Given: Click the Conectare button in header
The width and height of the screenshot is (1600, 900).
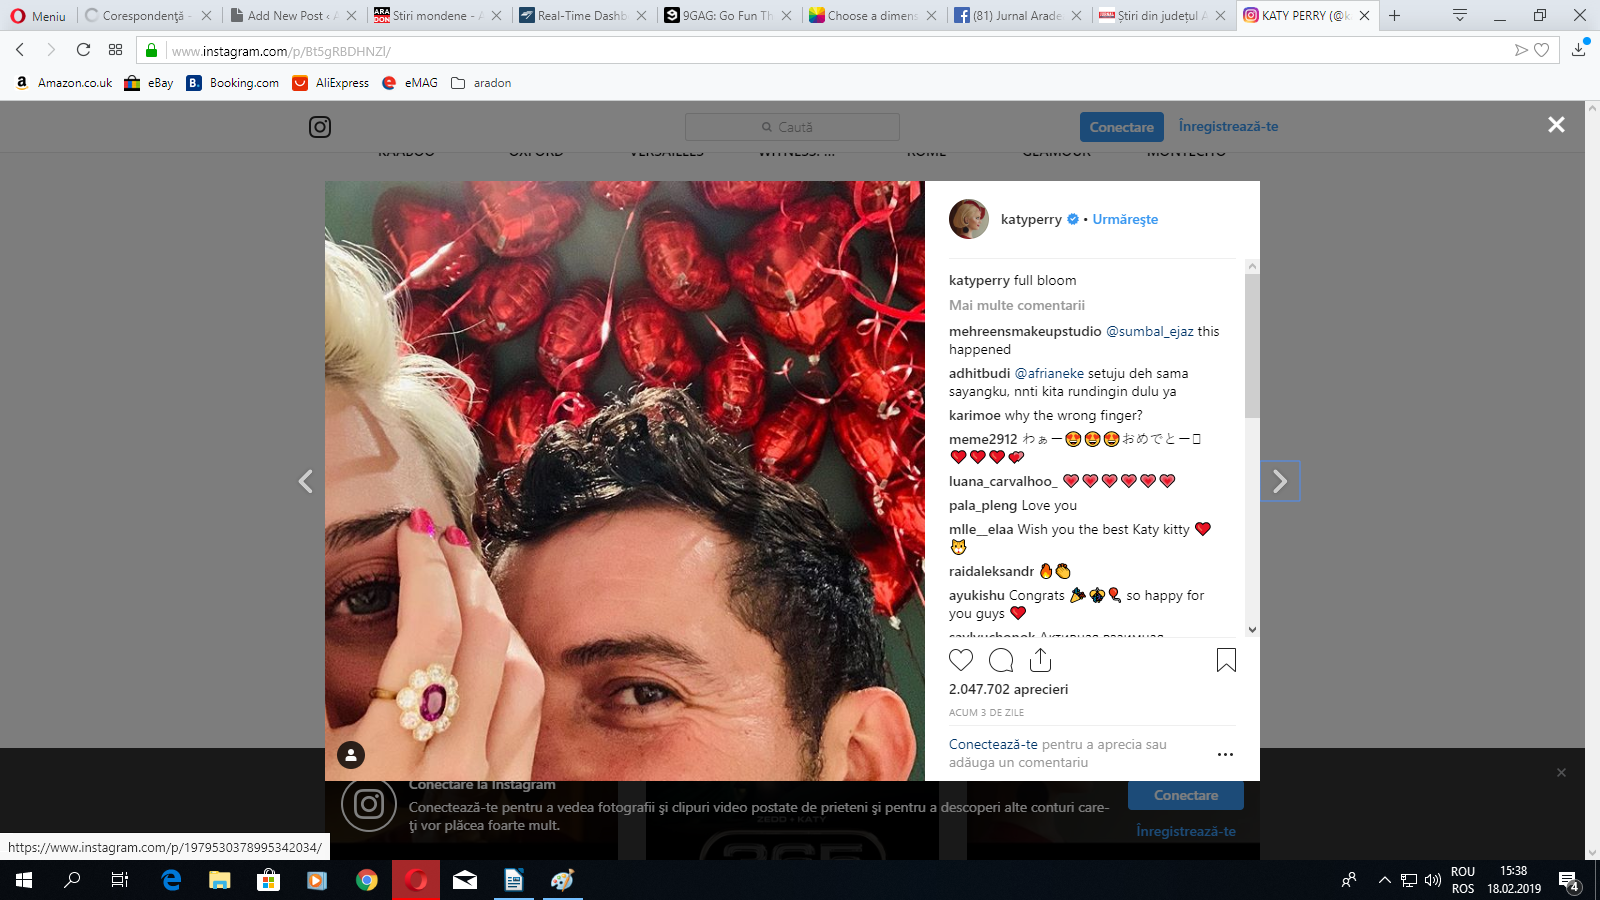Looking at the screenshot, I should coord(1121,127).
